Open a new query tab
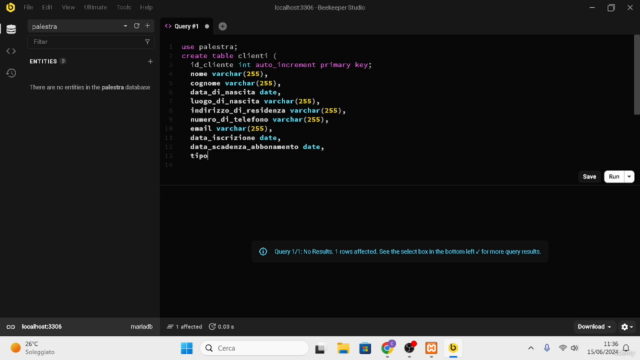Viewport: 640px width, 360px height. 222,26
